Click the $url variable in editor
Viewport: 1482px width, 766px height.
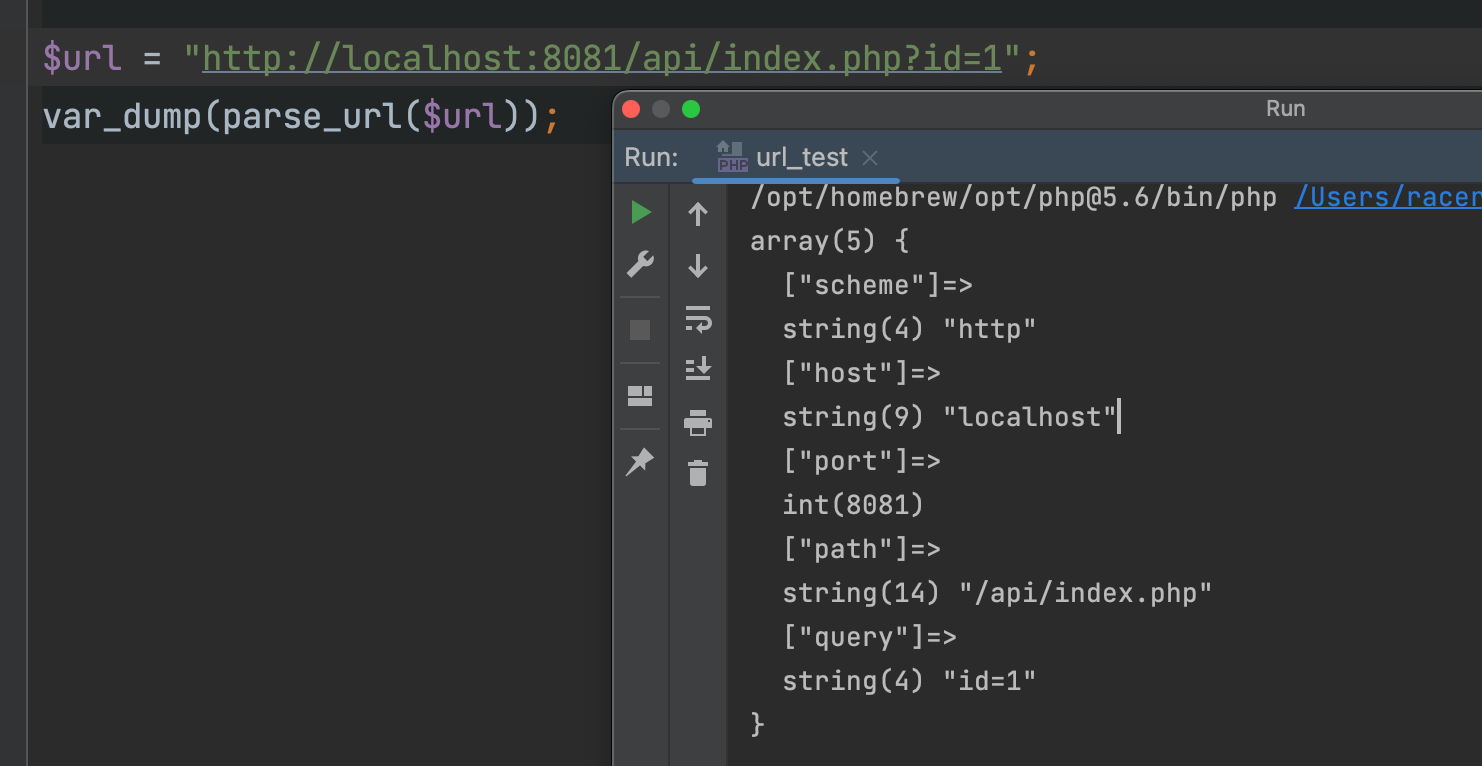point(82,58)
